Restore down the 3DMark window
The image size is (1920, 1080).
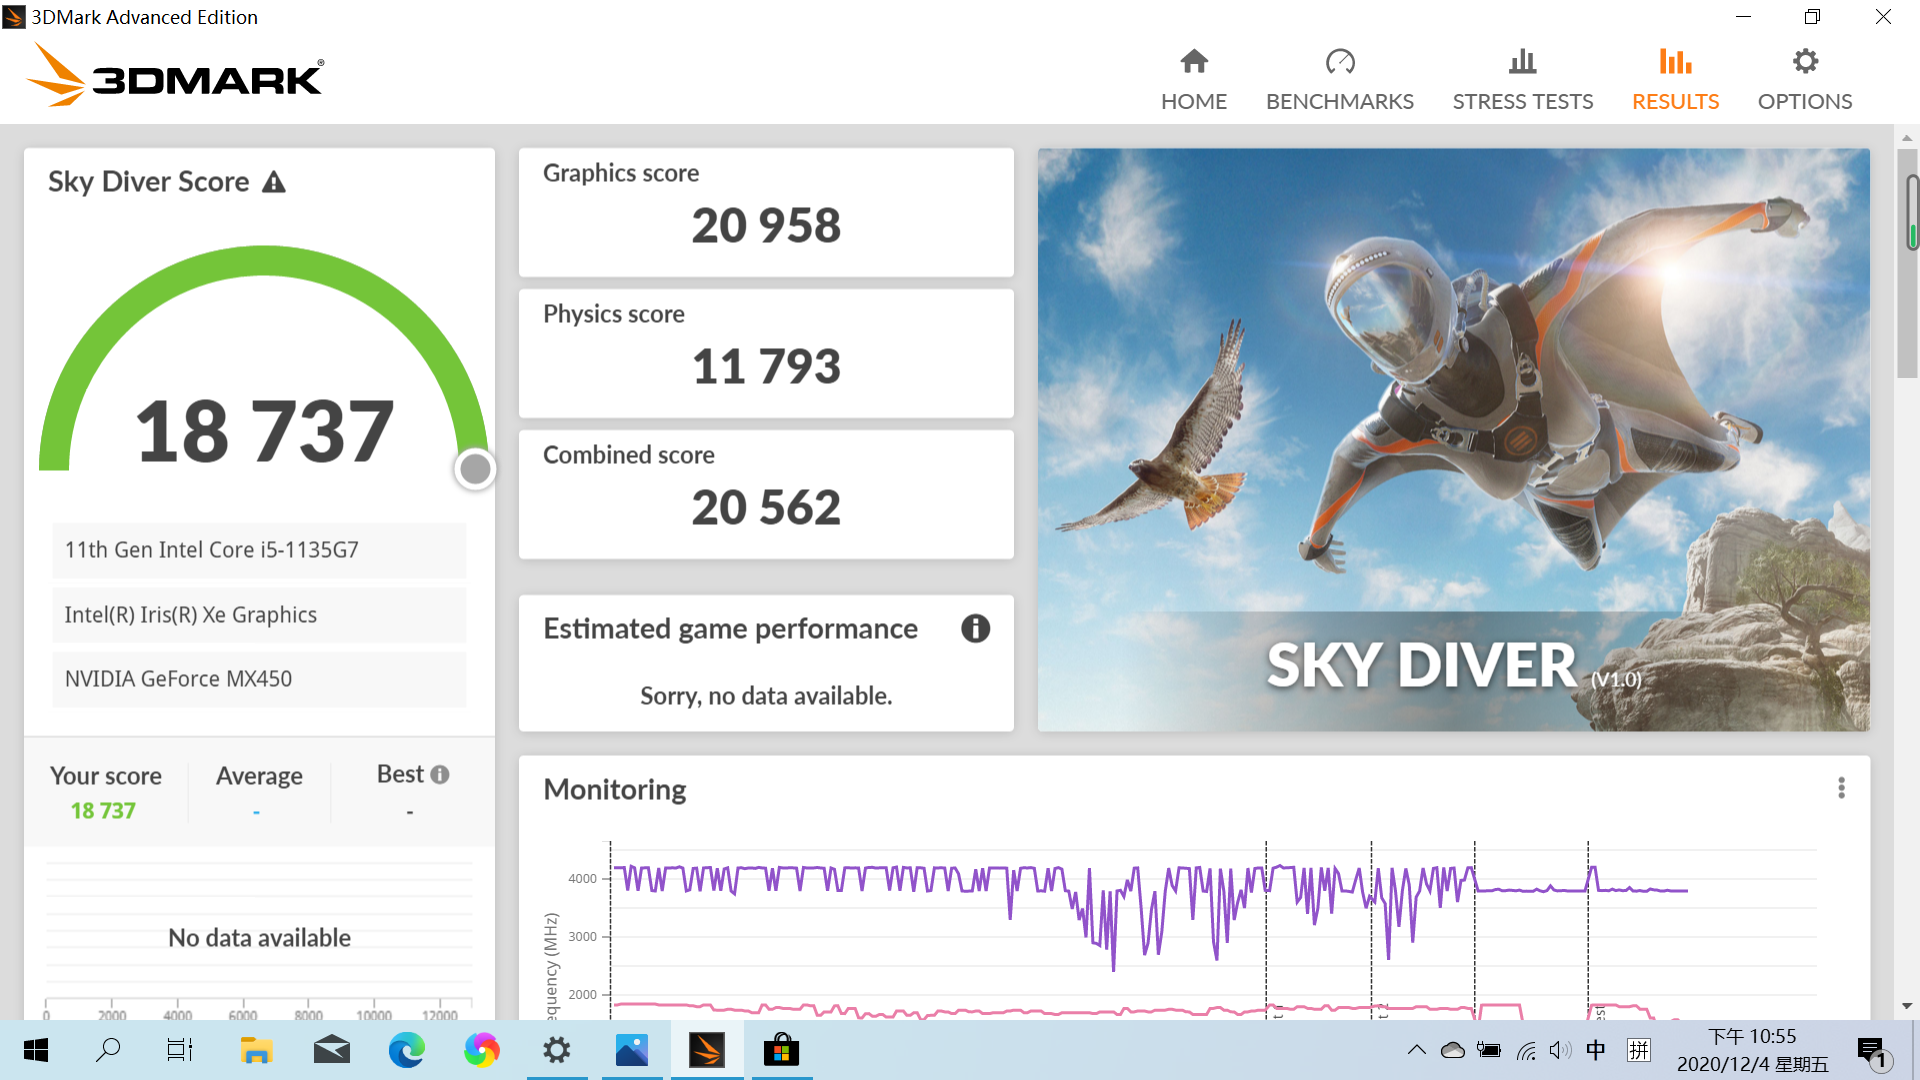pos(1812,17)
